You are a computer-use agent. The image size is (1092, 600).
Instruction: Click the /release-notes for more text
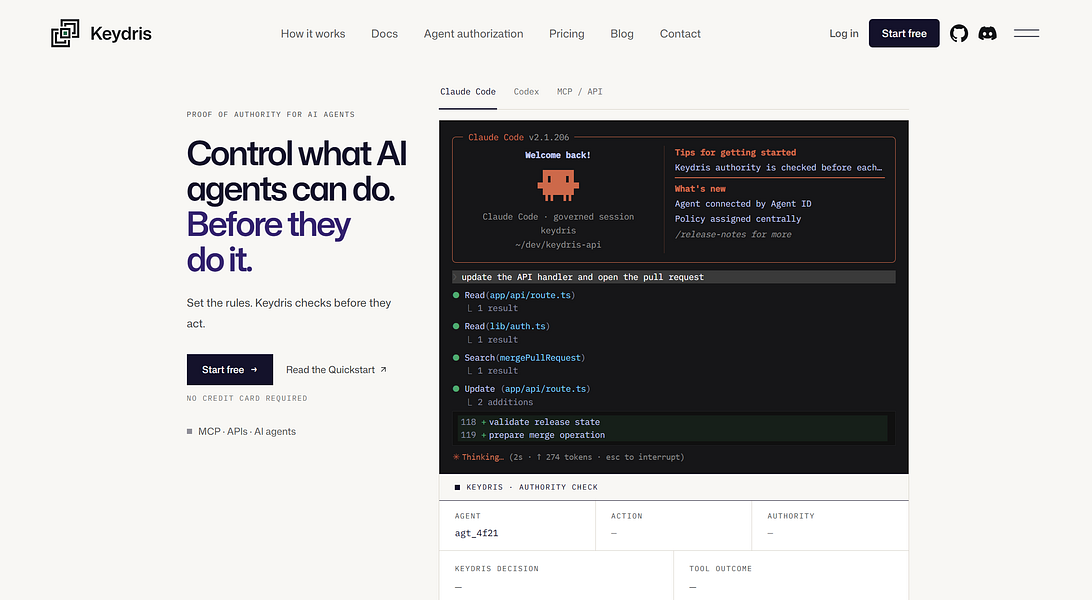pyautogui.click(x=733, y=235)
